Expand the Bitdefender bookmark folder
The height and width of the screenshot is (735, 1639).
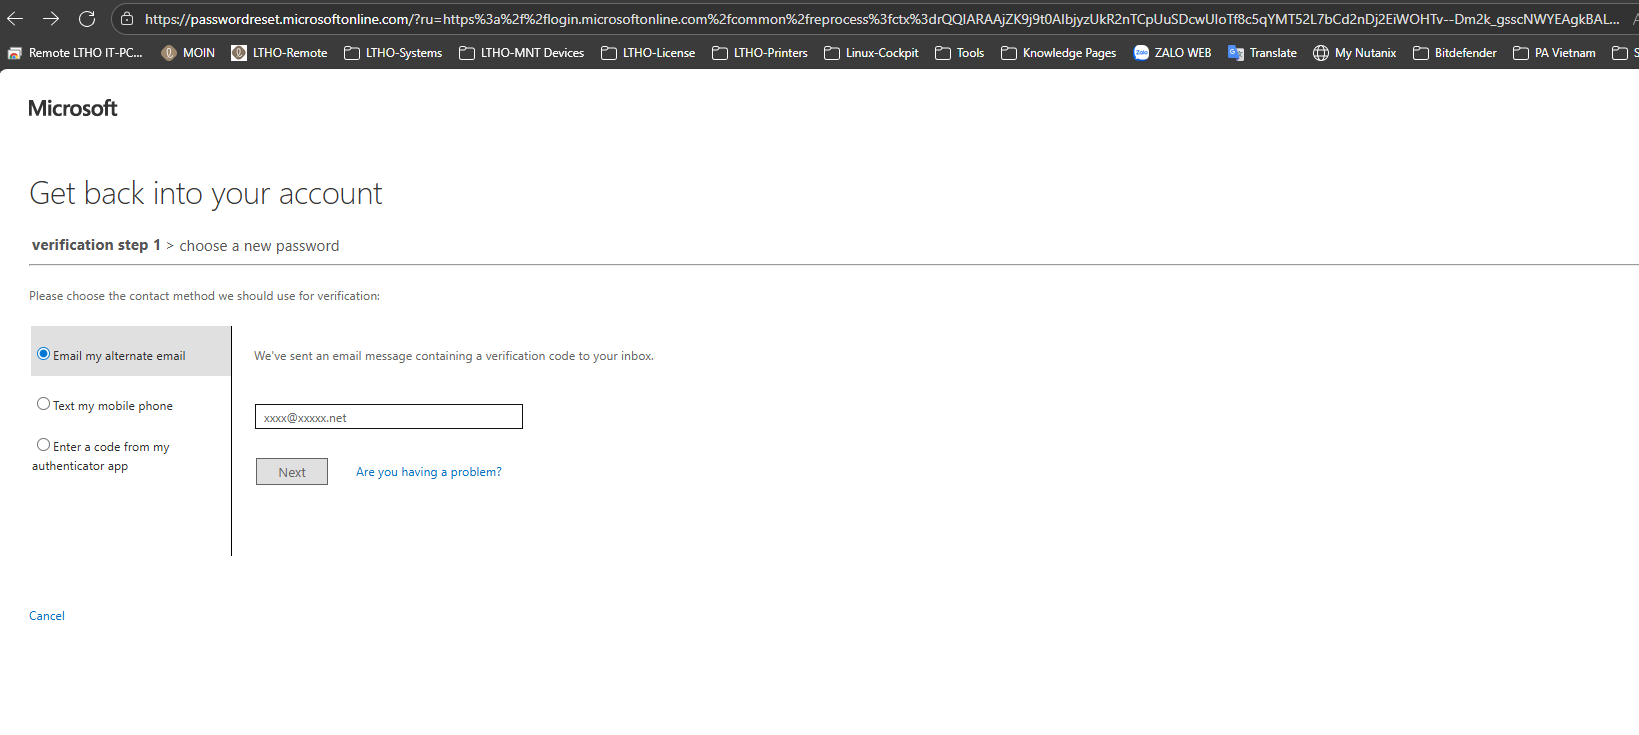pos(1455,53)
